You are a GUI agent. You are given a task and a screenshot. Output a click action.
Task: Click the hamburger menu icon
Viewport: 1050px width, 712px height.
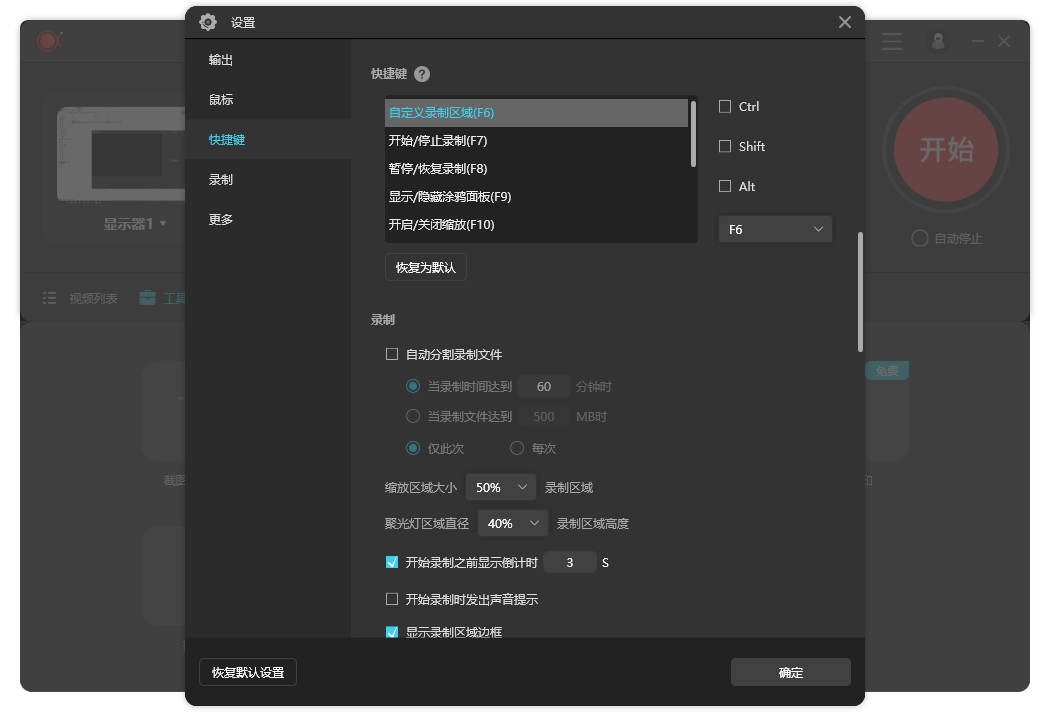pos(891,41)
